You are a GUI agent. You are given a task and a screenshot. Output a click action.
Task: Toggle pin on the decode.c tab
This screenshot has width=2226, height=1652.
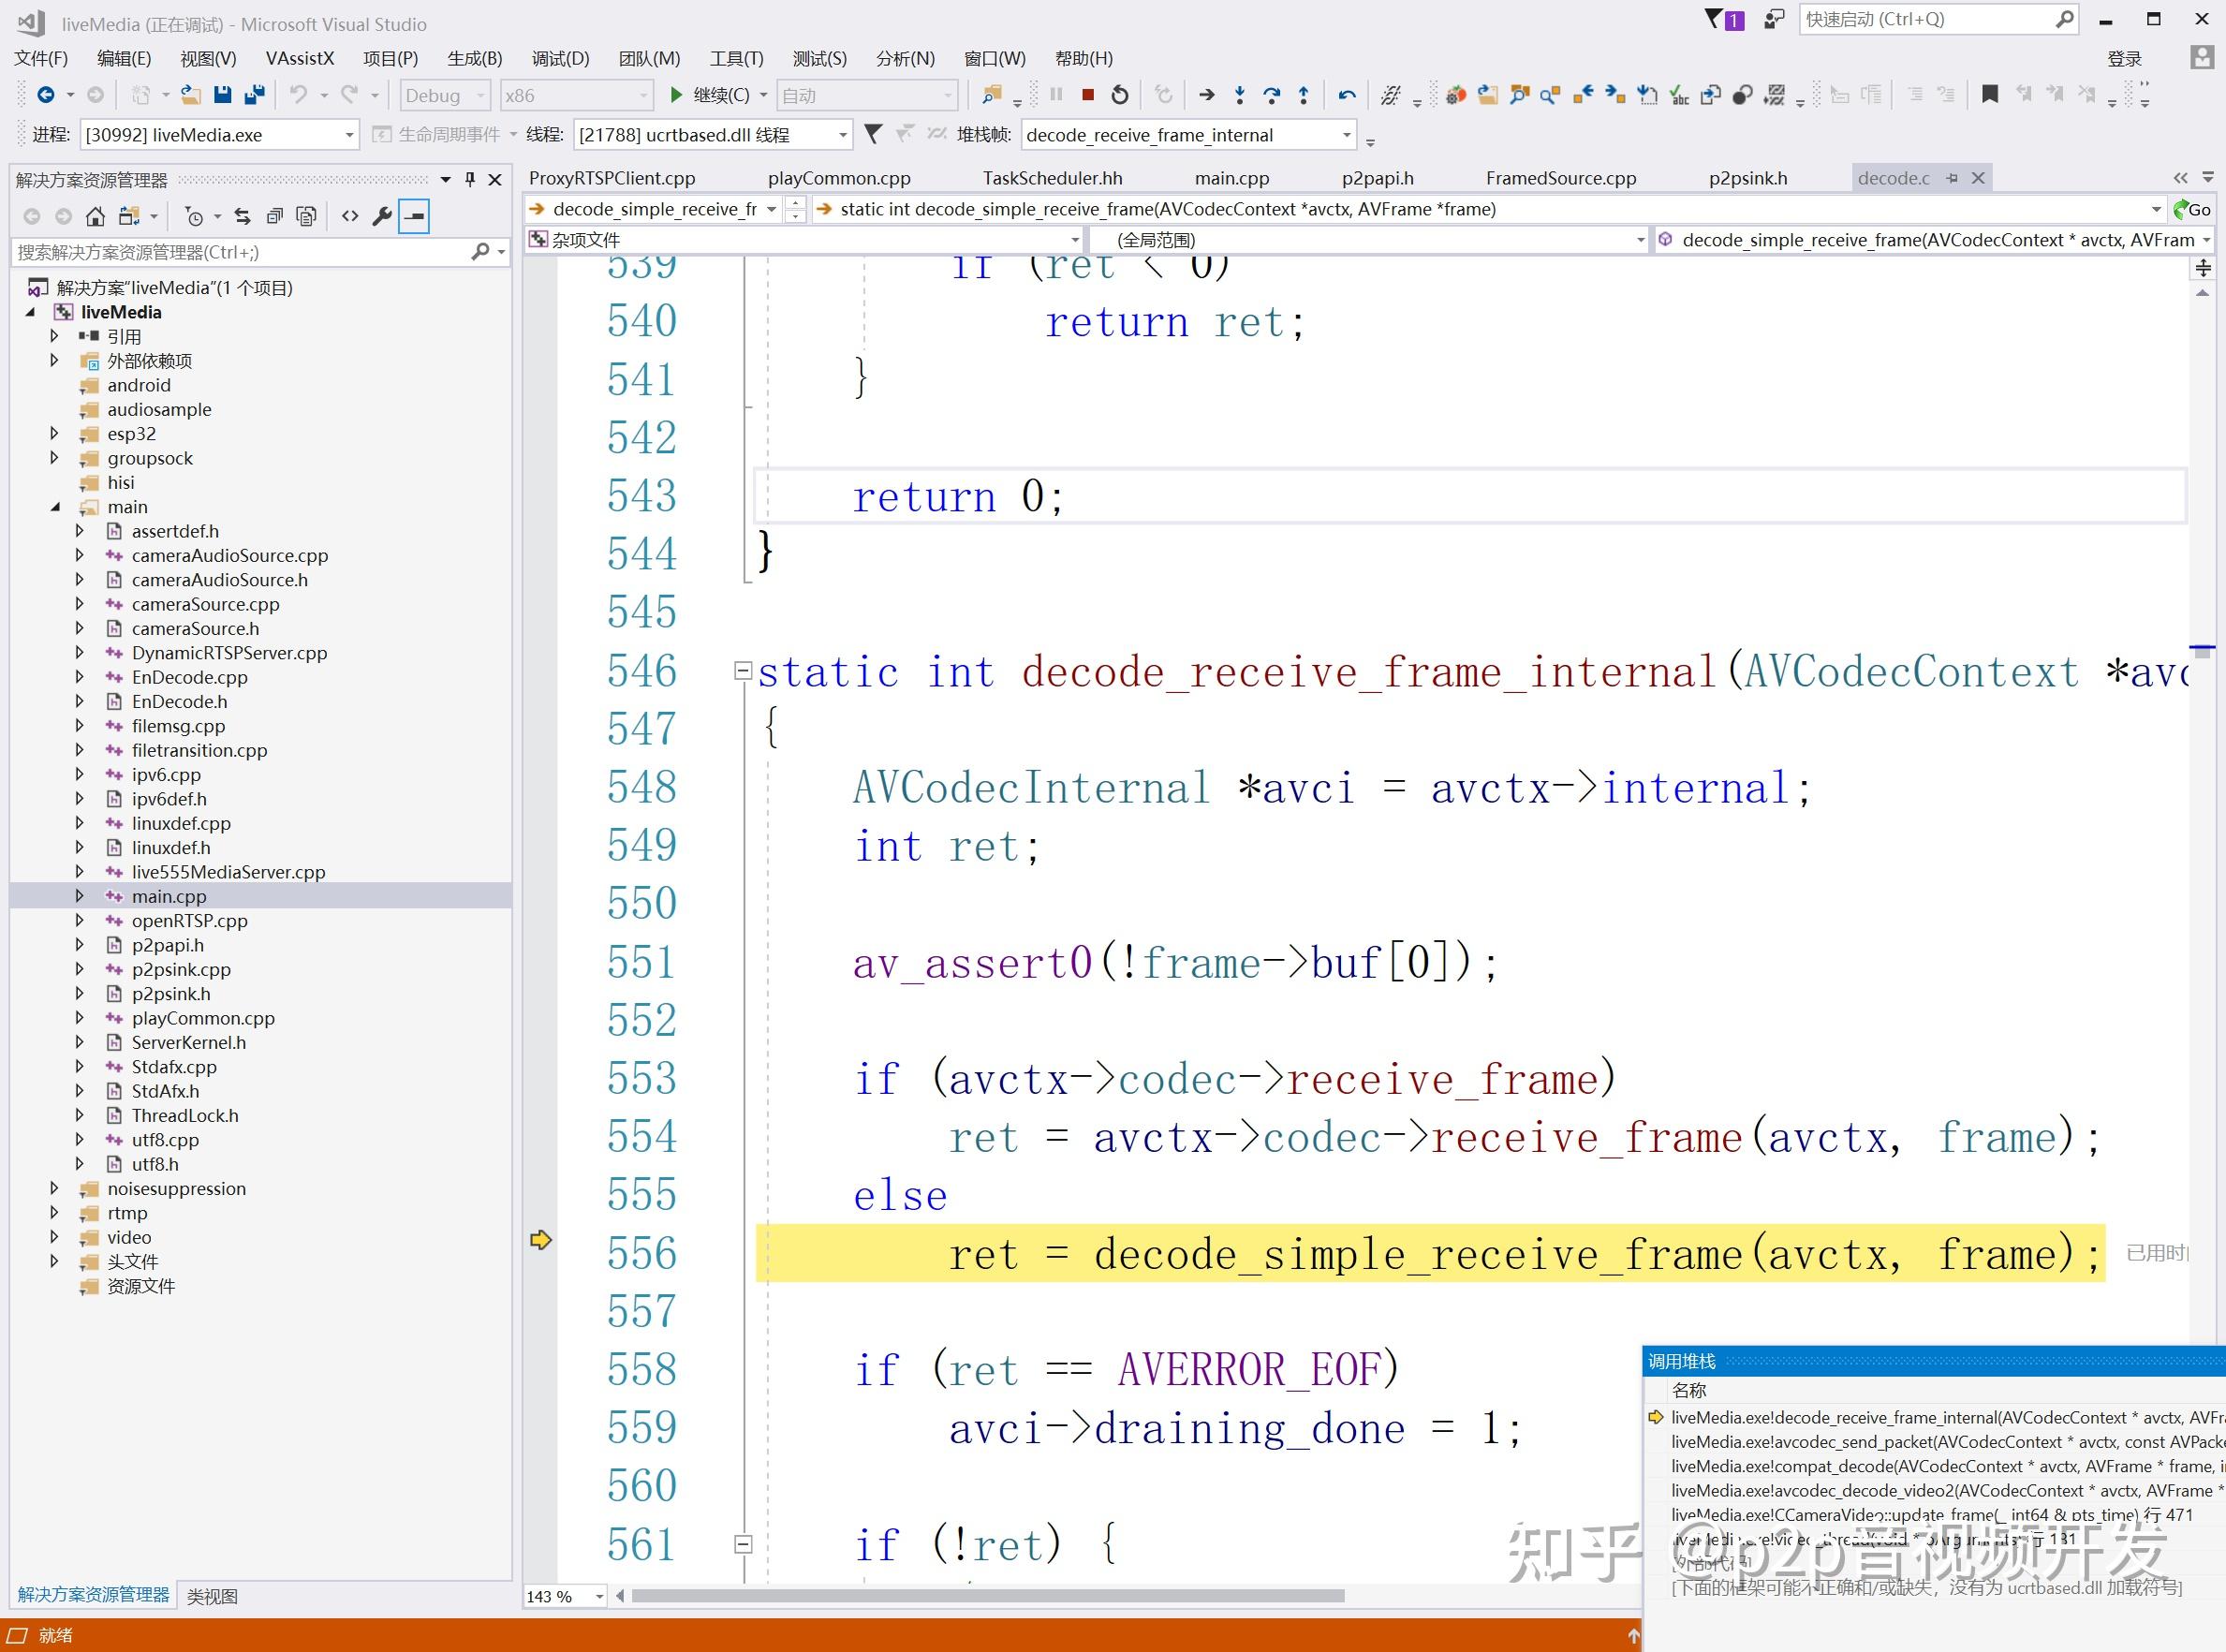coord(1952,178)
